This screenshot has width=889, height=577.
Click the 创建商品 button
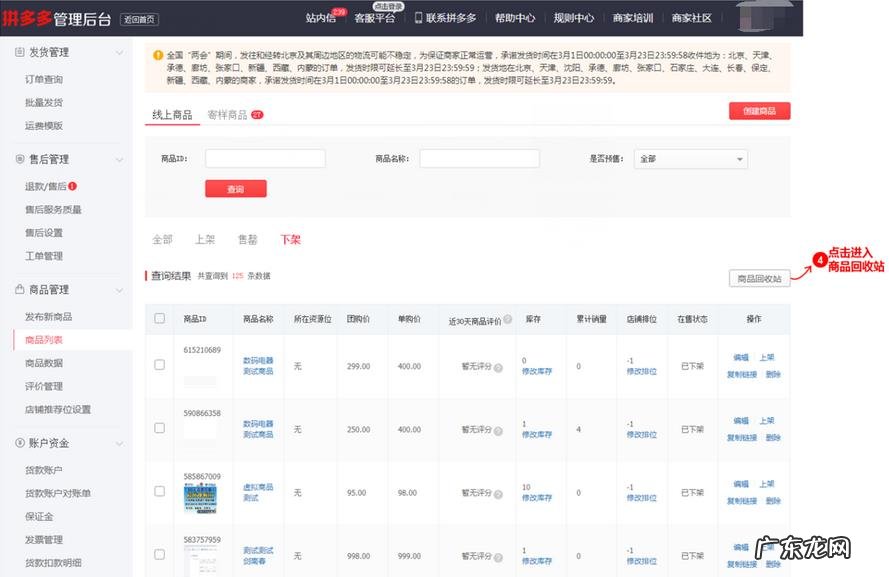click(x=762, y=111)
